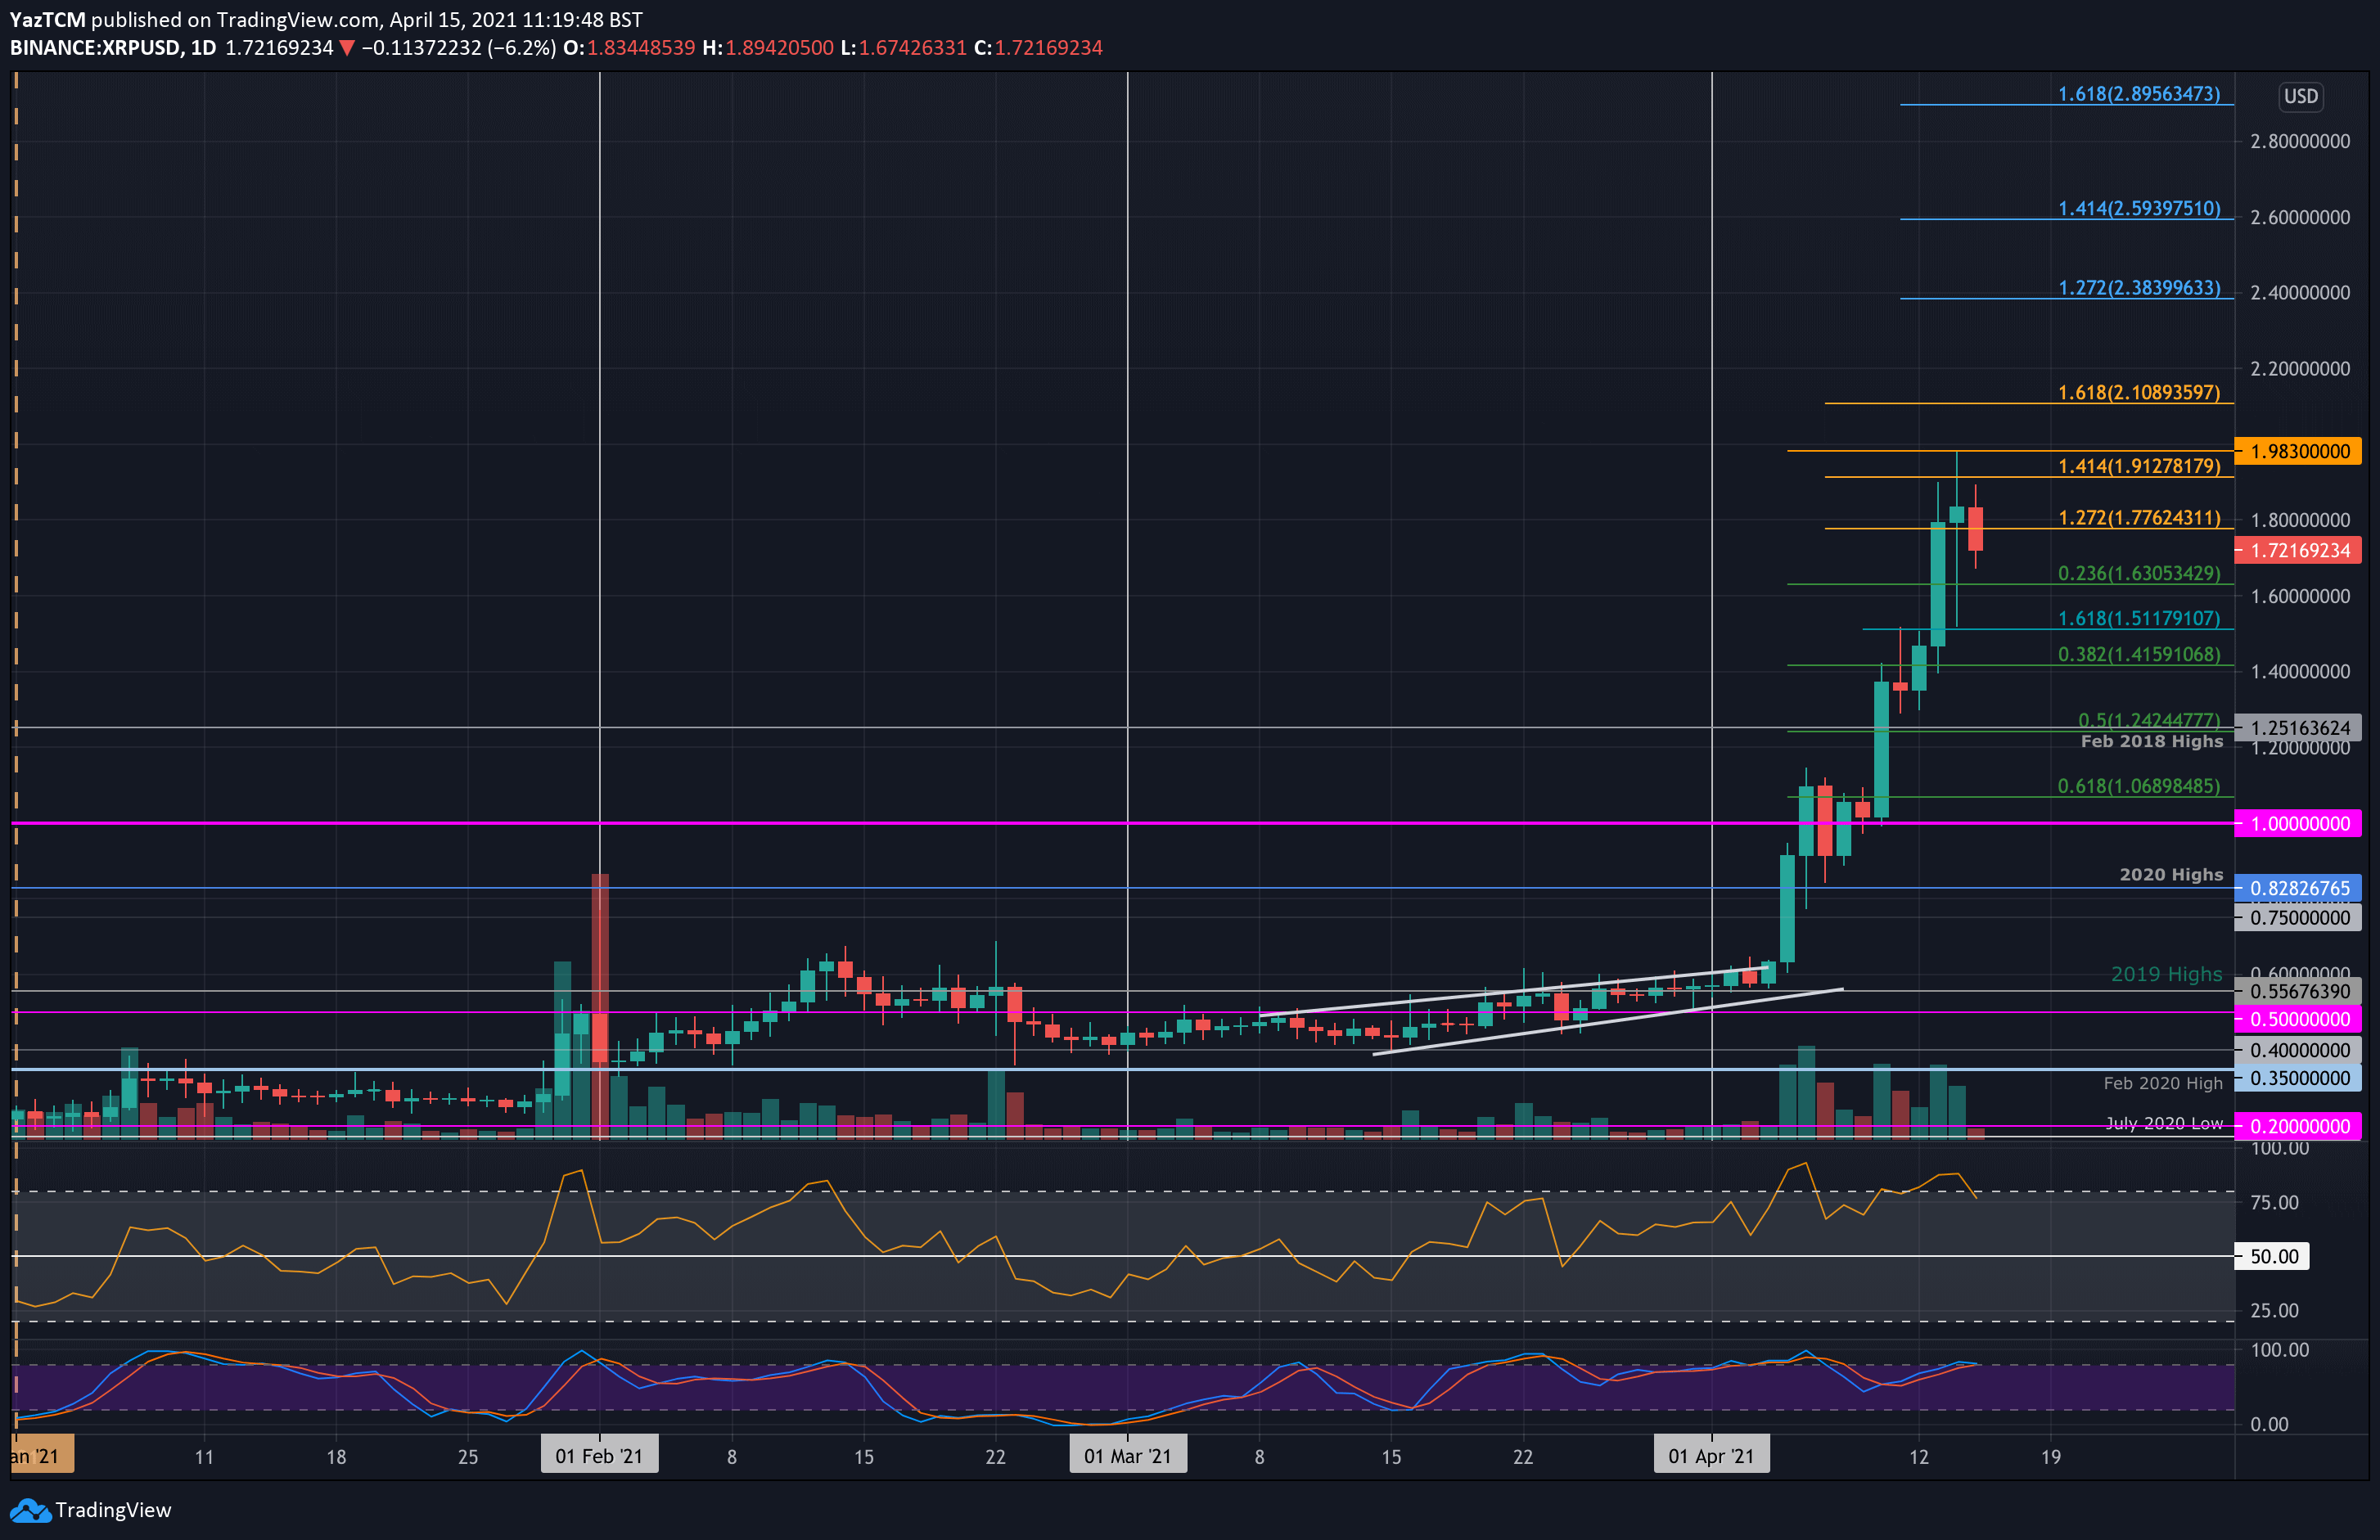
Task: Click the low value L:1.67426331
Action: pos(904,48)
